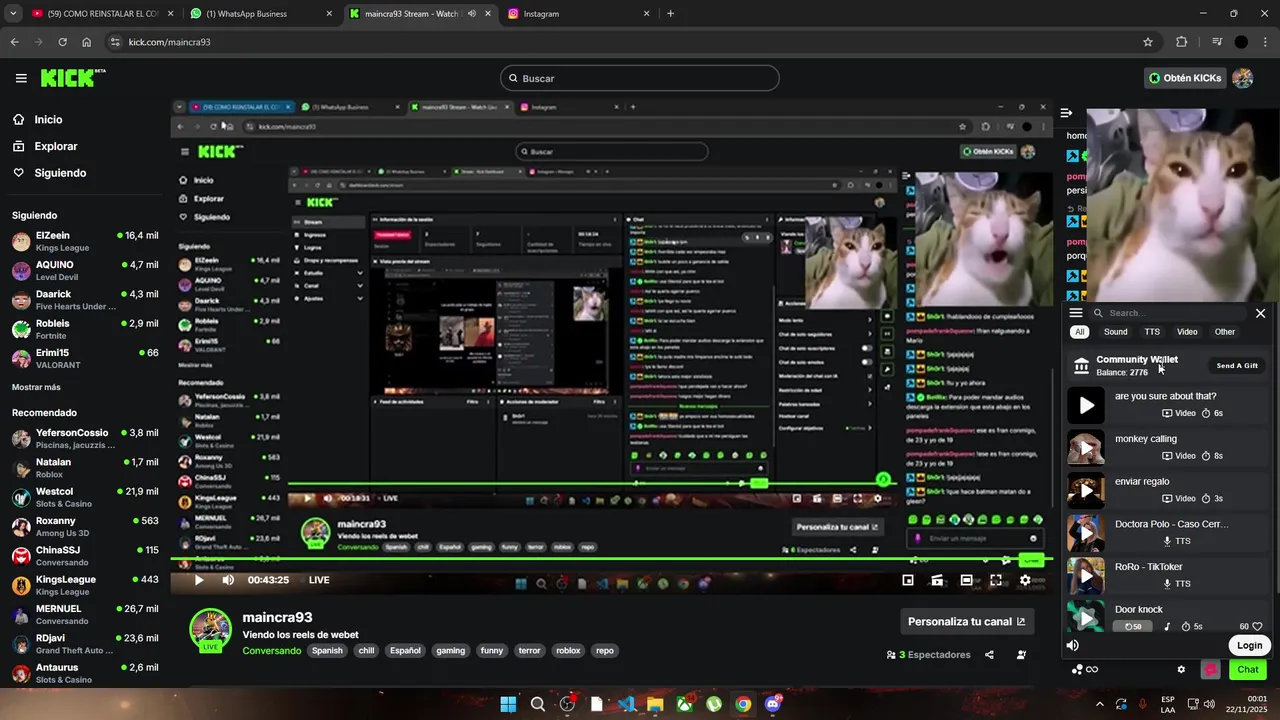Viewport: 1280px width, 720px height.
Task: Open the Conversando category link
Action: pos(271,650)
